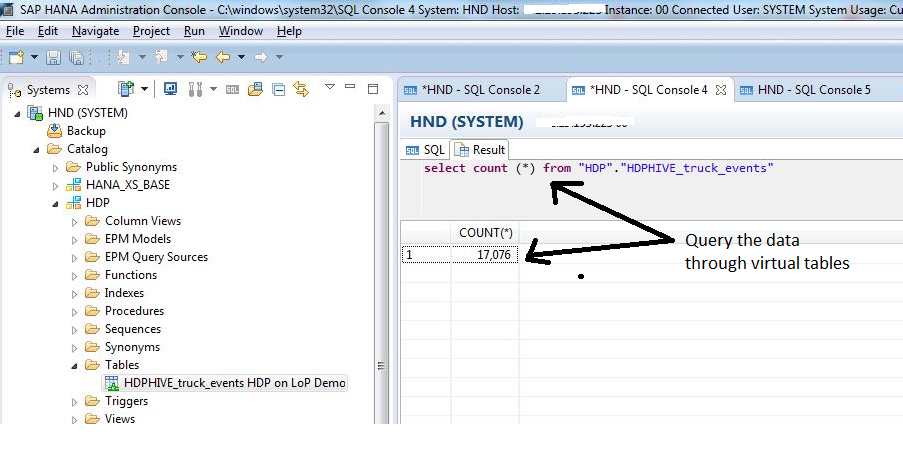Click the 17,076 result cell
Viewport: 903px width, 454px height.
pyautogui.click(x=485, y=255)
